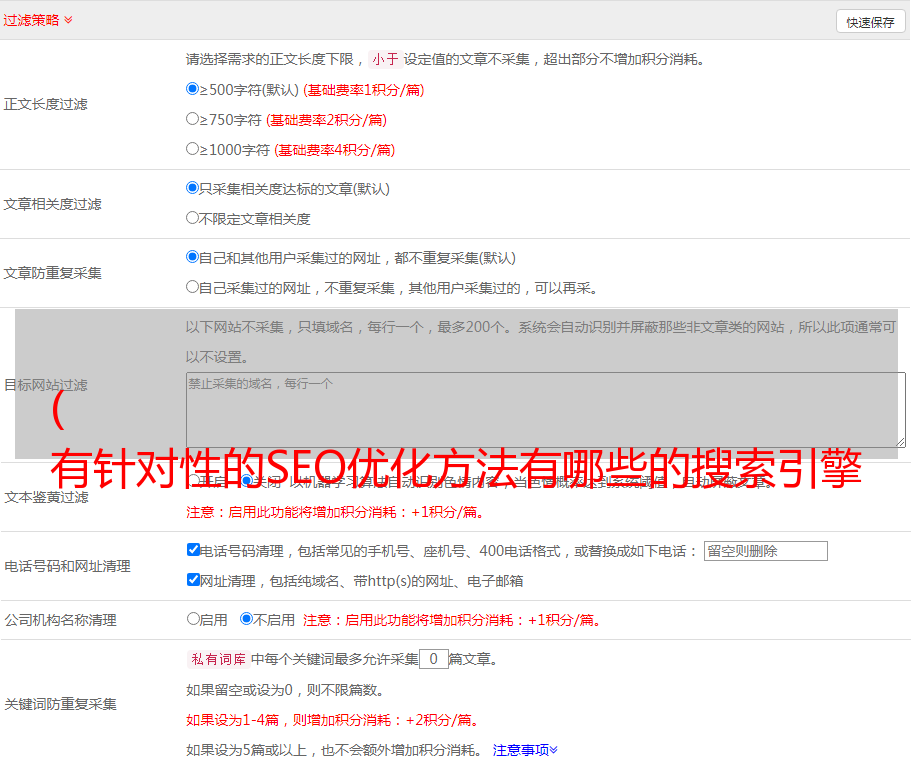Toggle the 网址清理 checkbox

pyautogui.click(x=193, y=579)
